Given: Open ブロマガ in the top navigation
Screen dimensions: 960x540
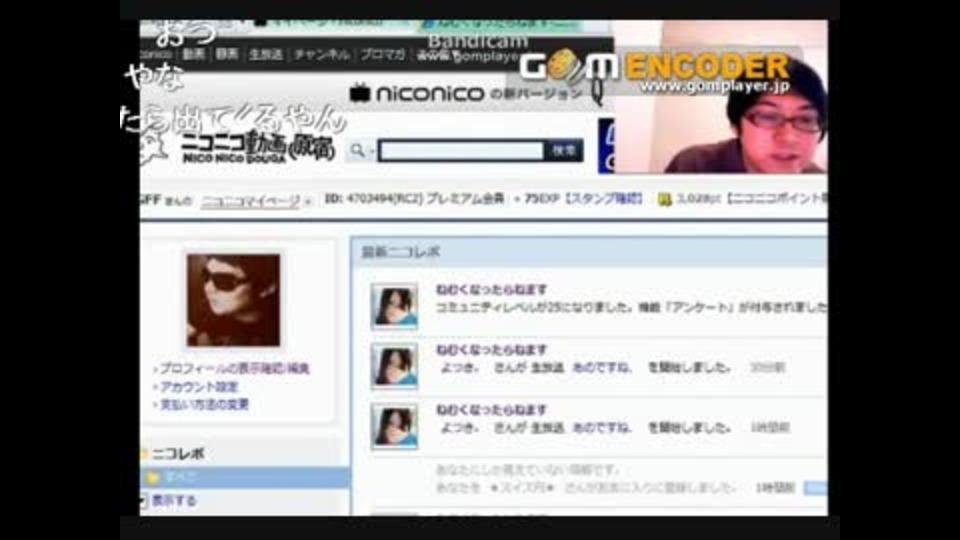Looking at the screenshot, I should point(383,54).
